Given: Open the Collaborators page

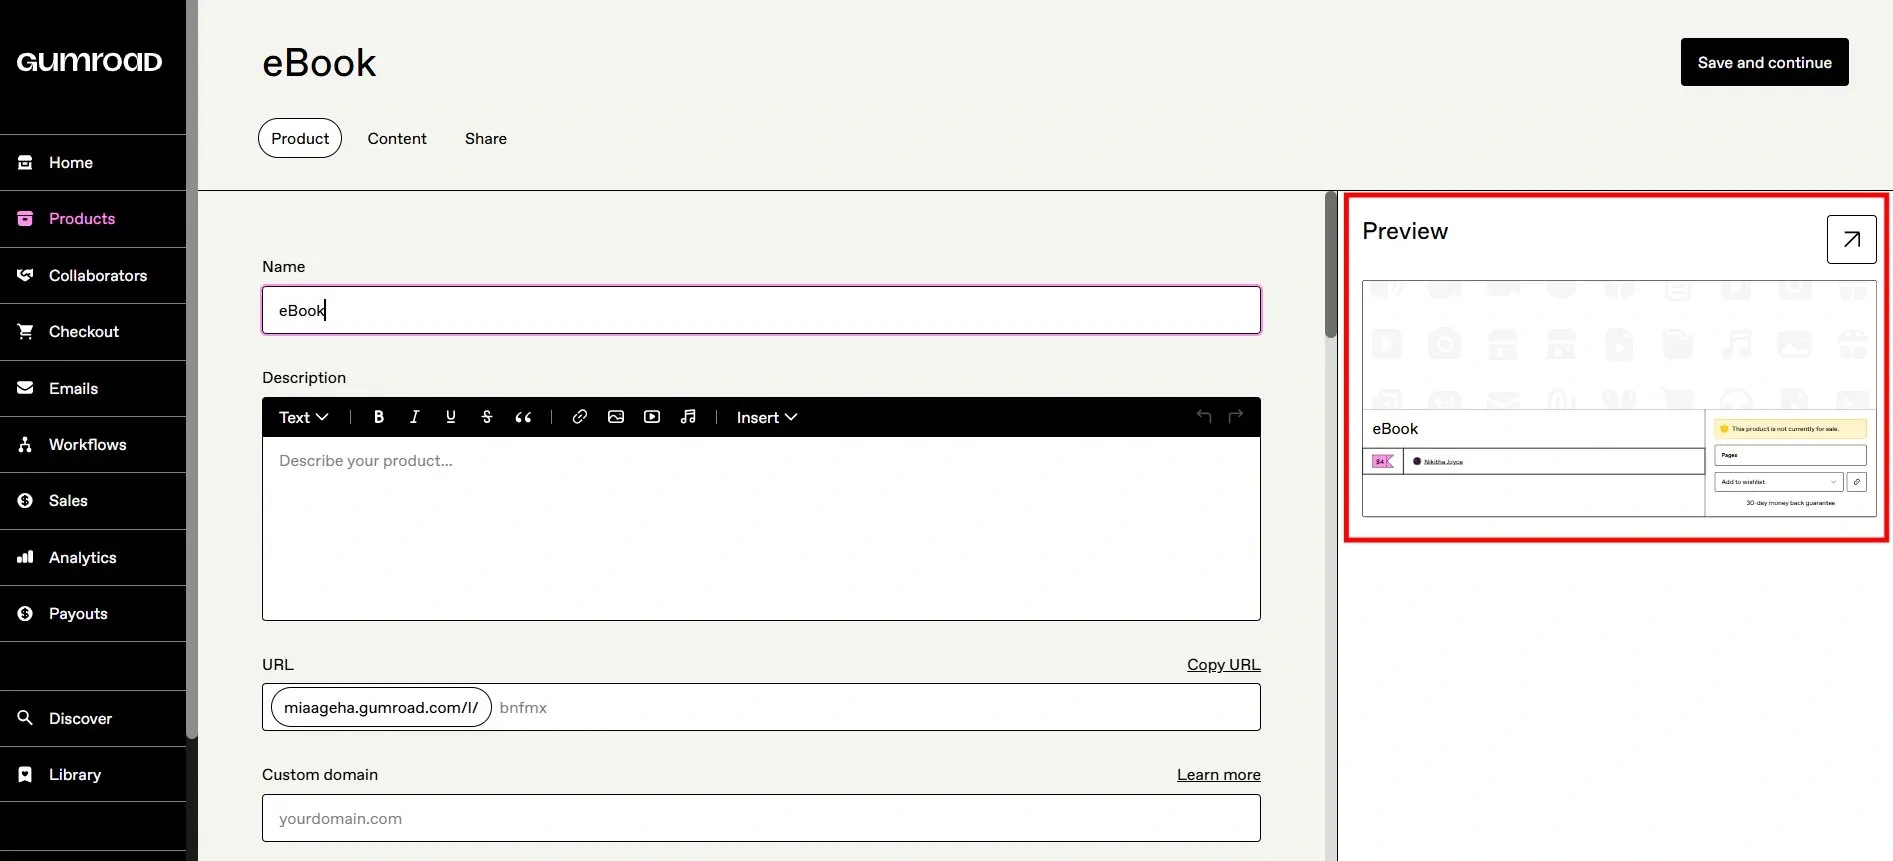Looking at the screenshot, I should tap(93, 275).
